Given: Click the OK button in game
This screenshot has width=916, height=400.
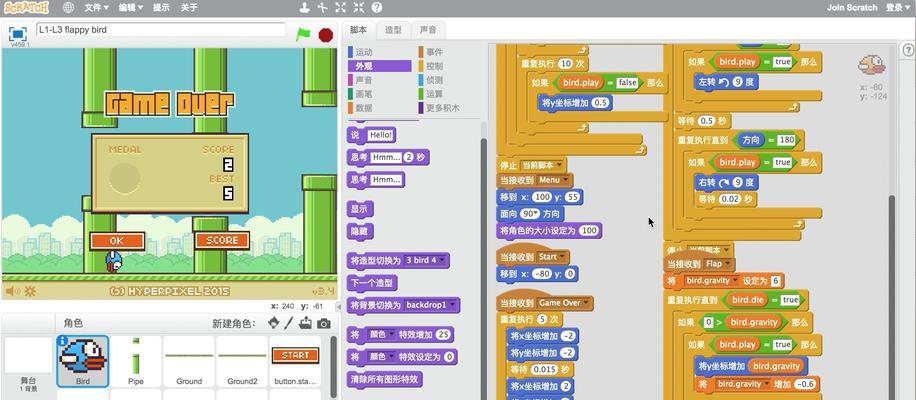Looking at the screenshot, I should pos(117,241).
